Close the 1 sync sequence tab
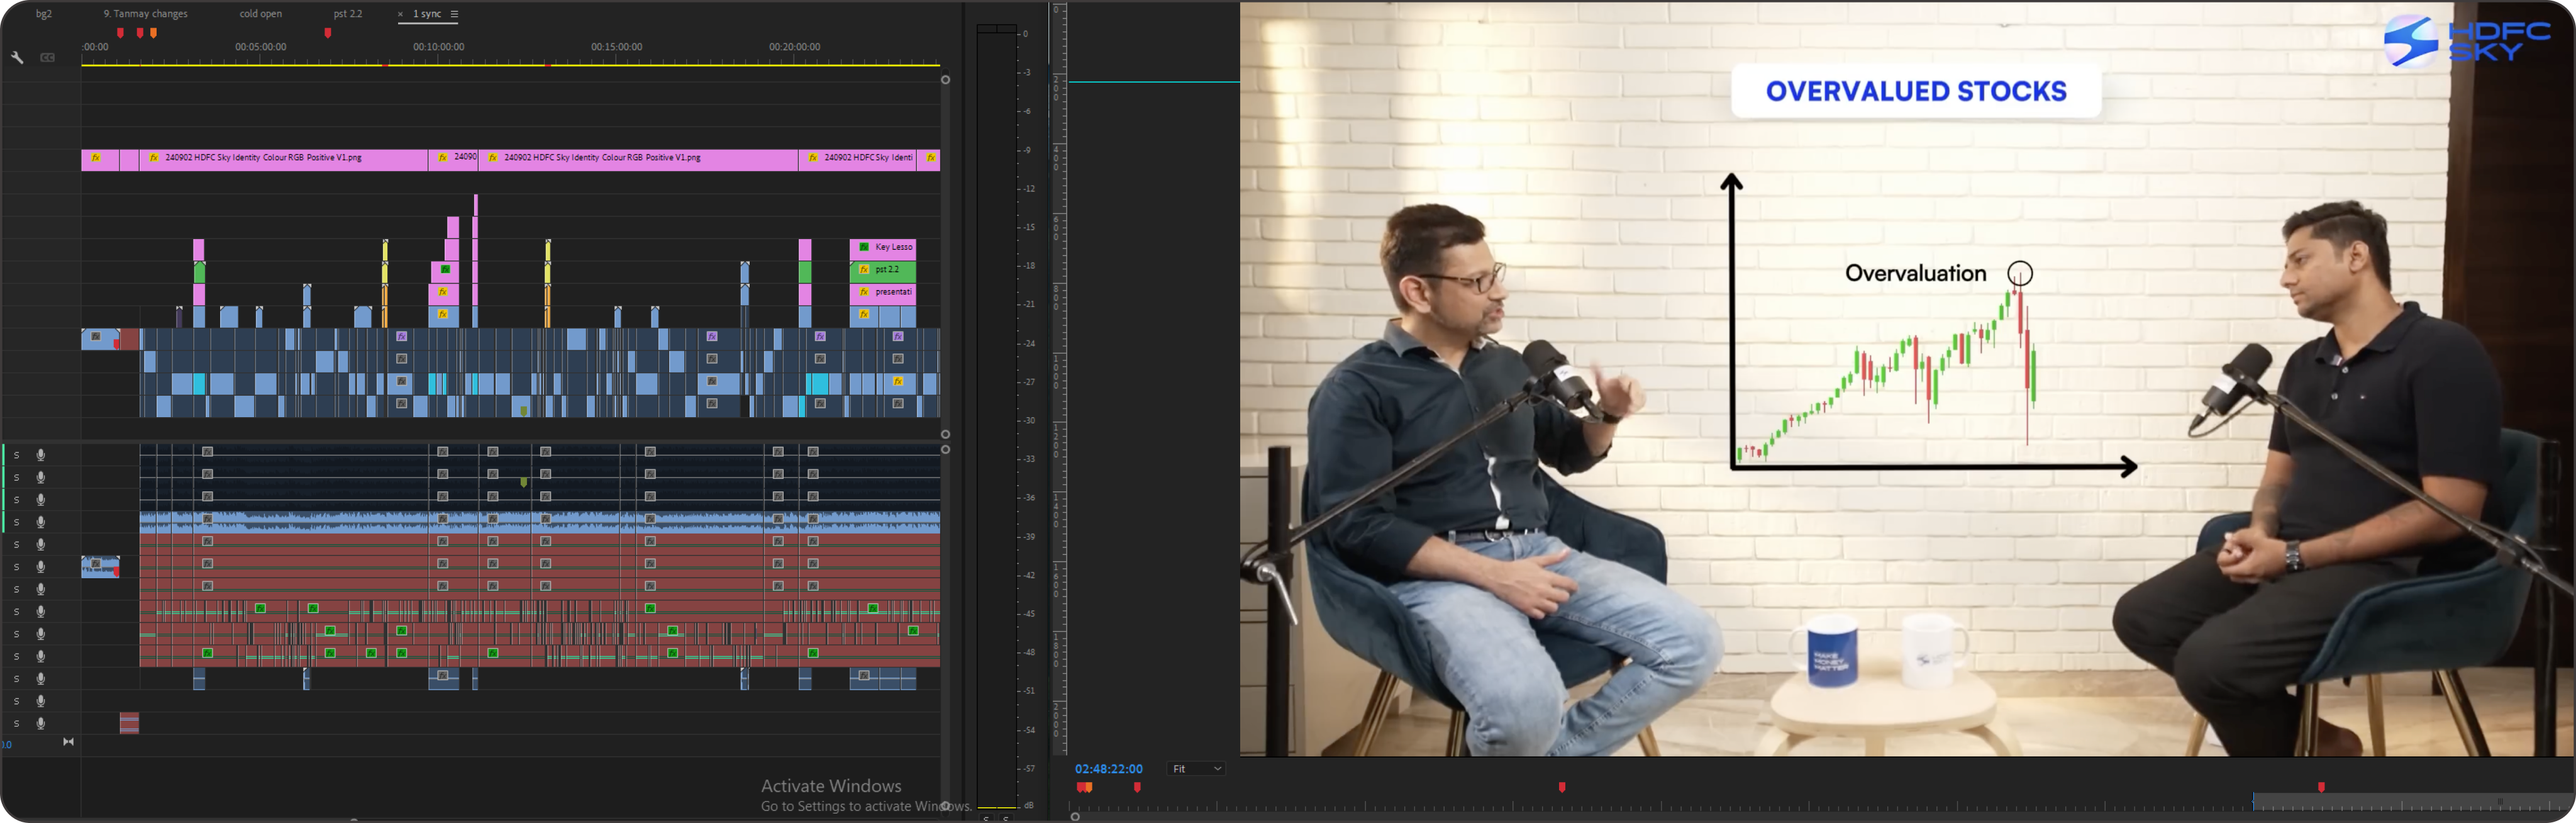This screenshot has height=823, width=2576. point(401,14)
